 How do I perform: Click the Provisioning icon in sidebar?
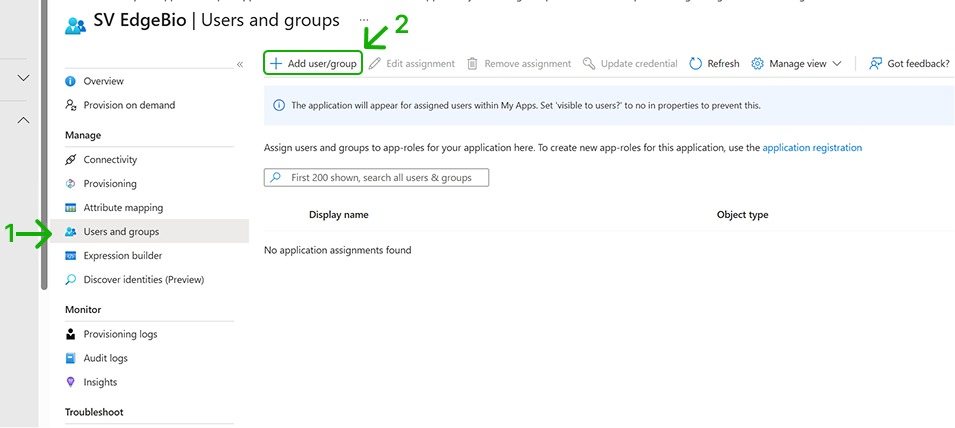click(70, 183)
